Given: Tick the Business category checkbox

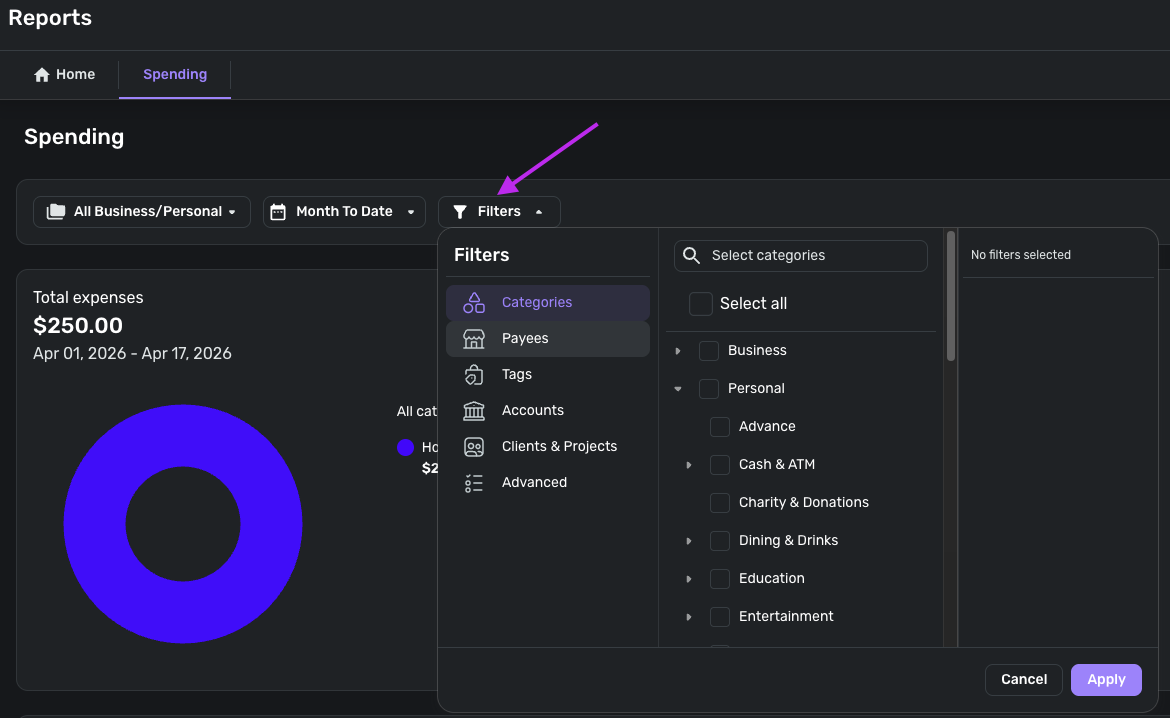Looking at the screenshot, I should click(x=709, y=351).
